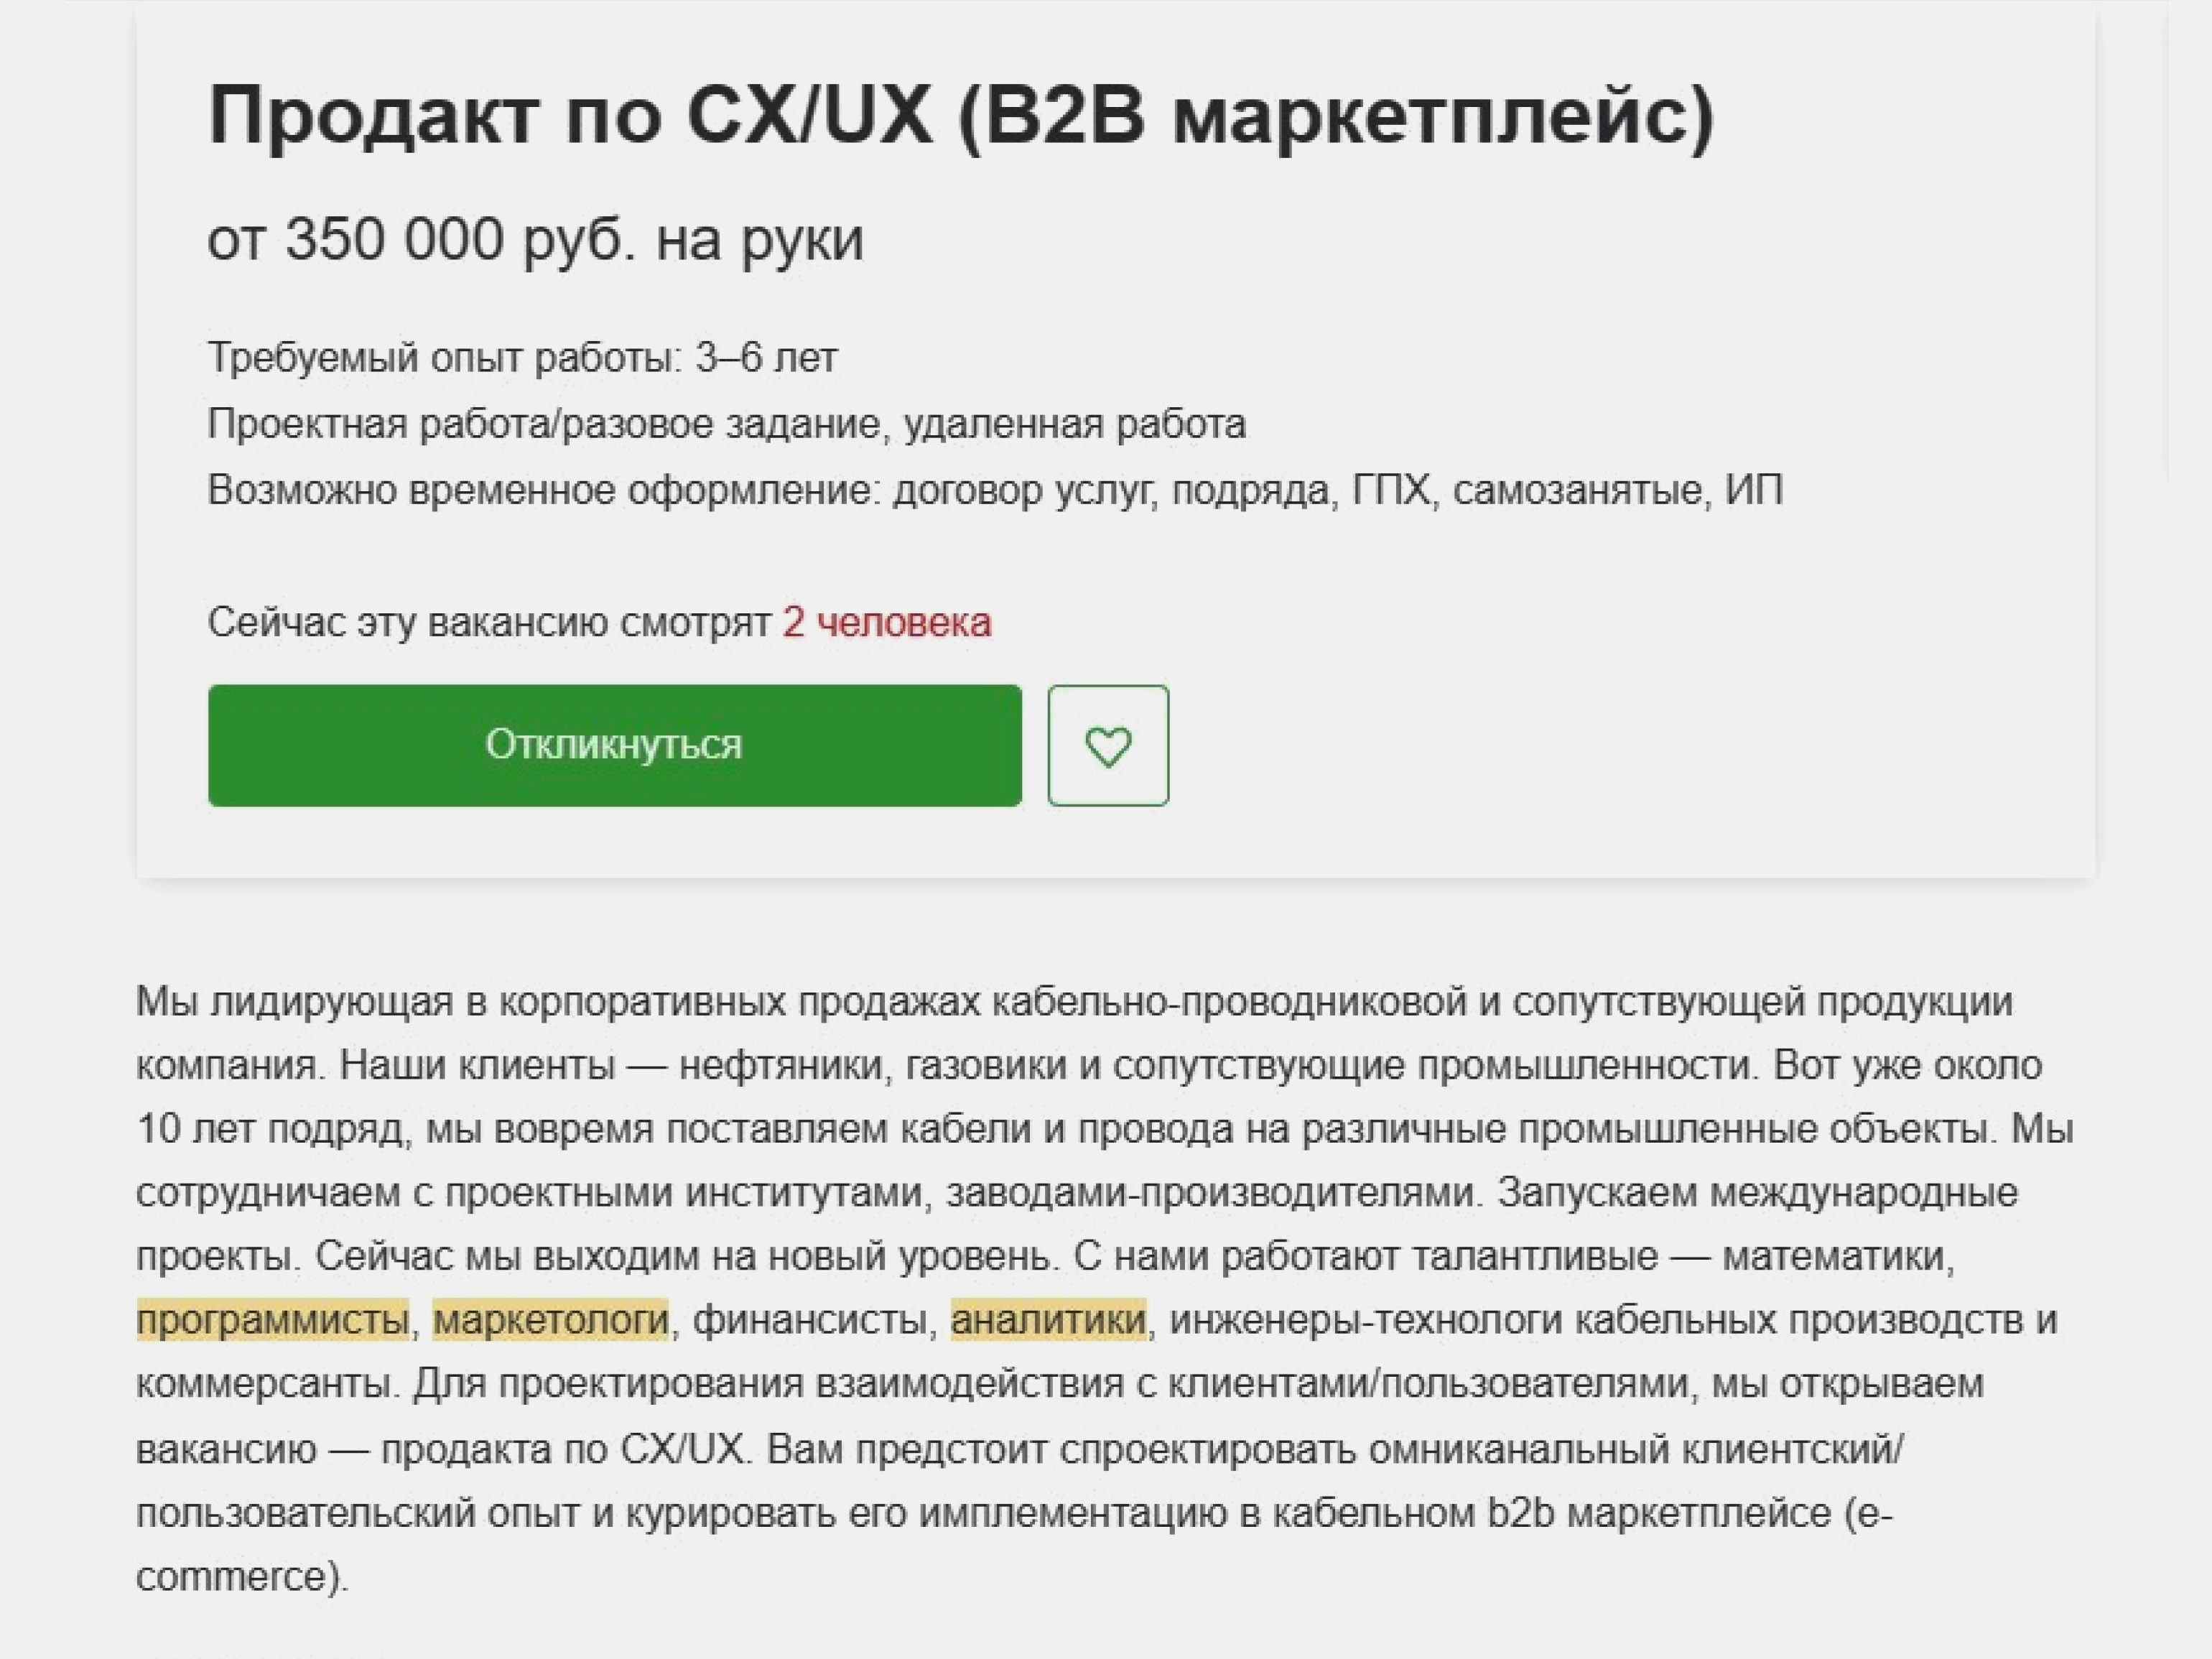This screenshot has height=1659, width=2212.
Task: Add vacancy to favorites with heart icon
Action: click(1108, 745)
